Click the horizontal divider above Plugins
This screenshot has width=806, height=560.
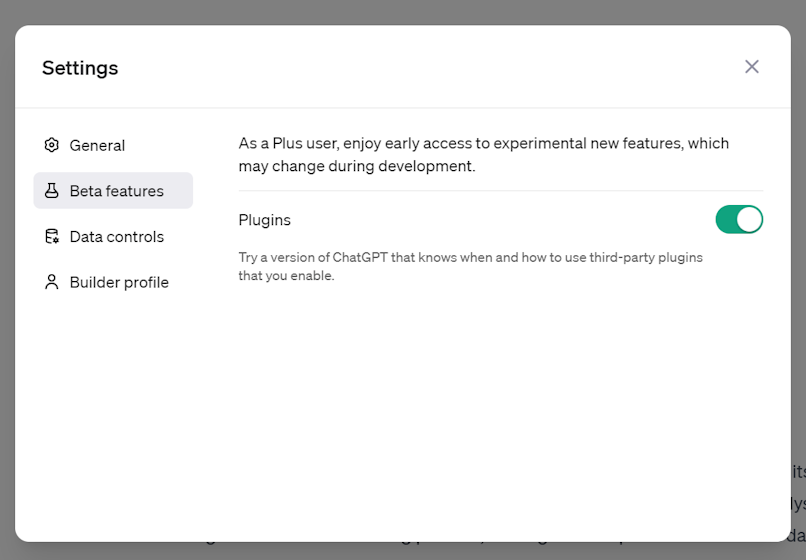pos(501,191)
